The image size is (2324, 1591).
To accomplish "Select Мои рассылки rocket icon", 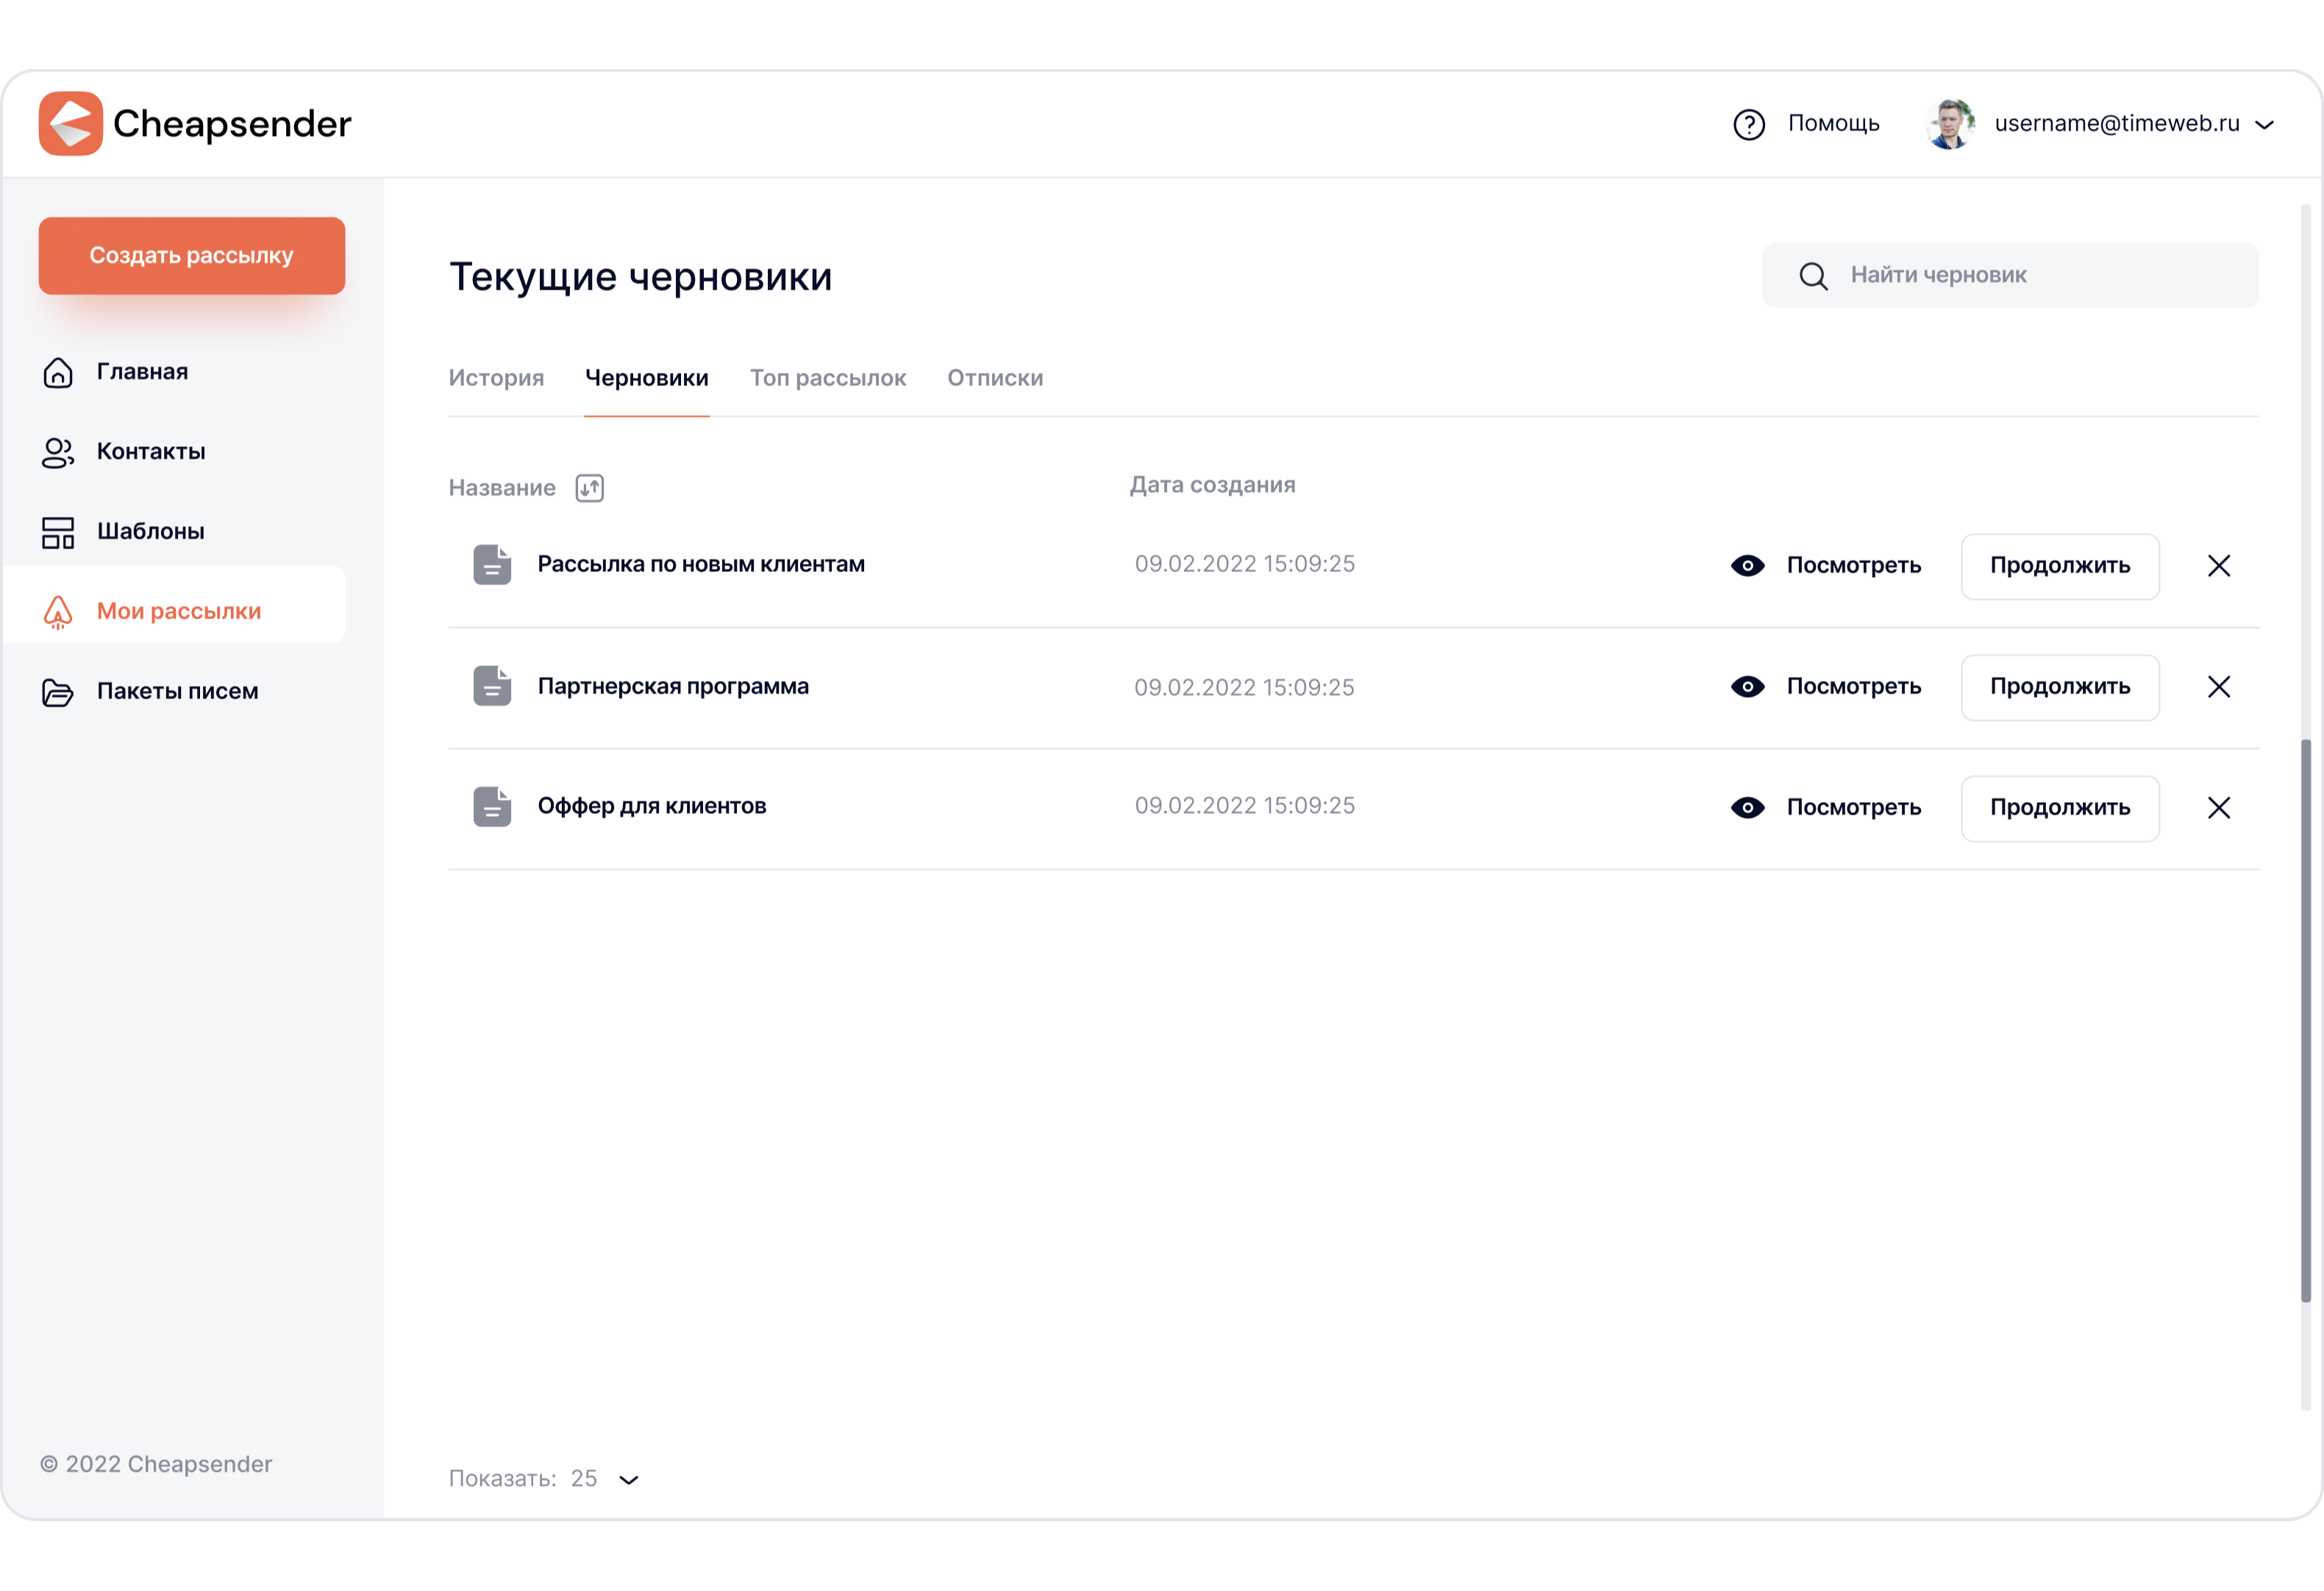I will (58, 612).
